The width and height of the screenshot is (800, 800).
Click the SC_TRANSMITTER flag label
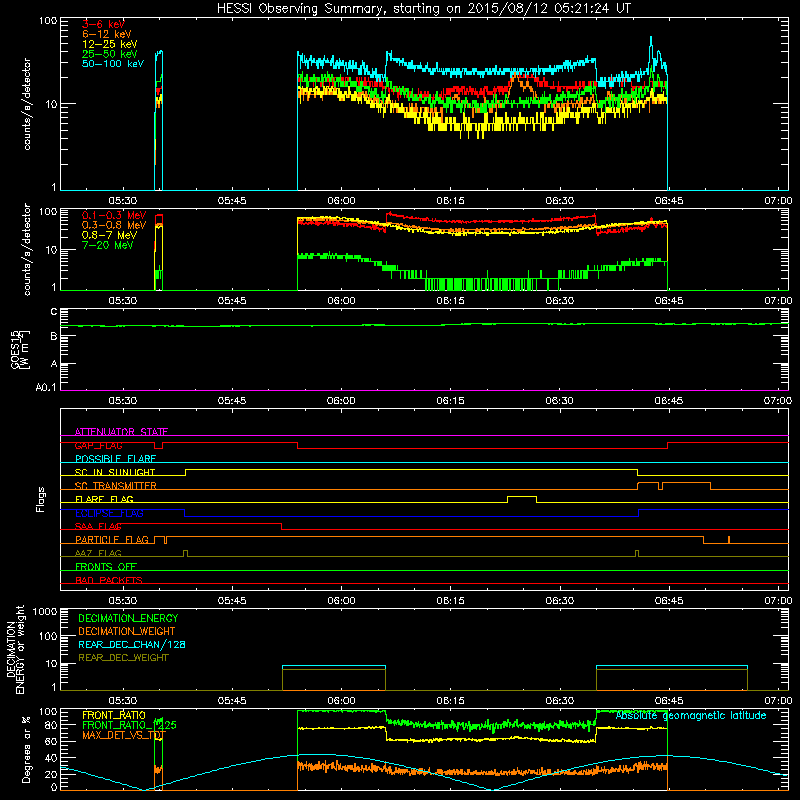tap(116, 486)
